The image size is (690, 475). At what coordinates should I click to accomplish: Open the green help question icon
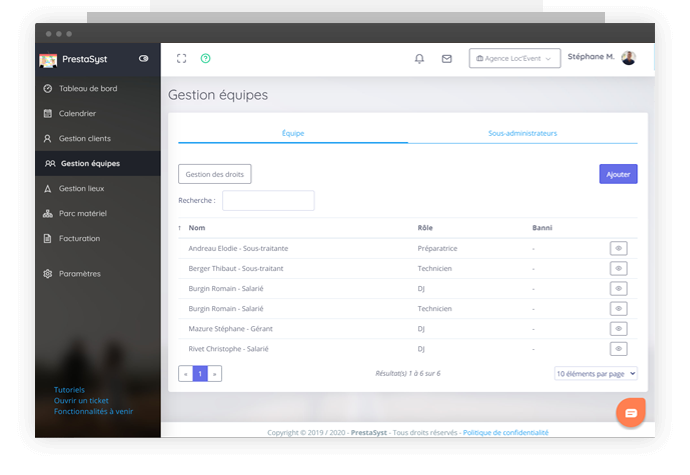tap(206, 59)
